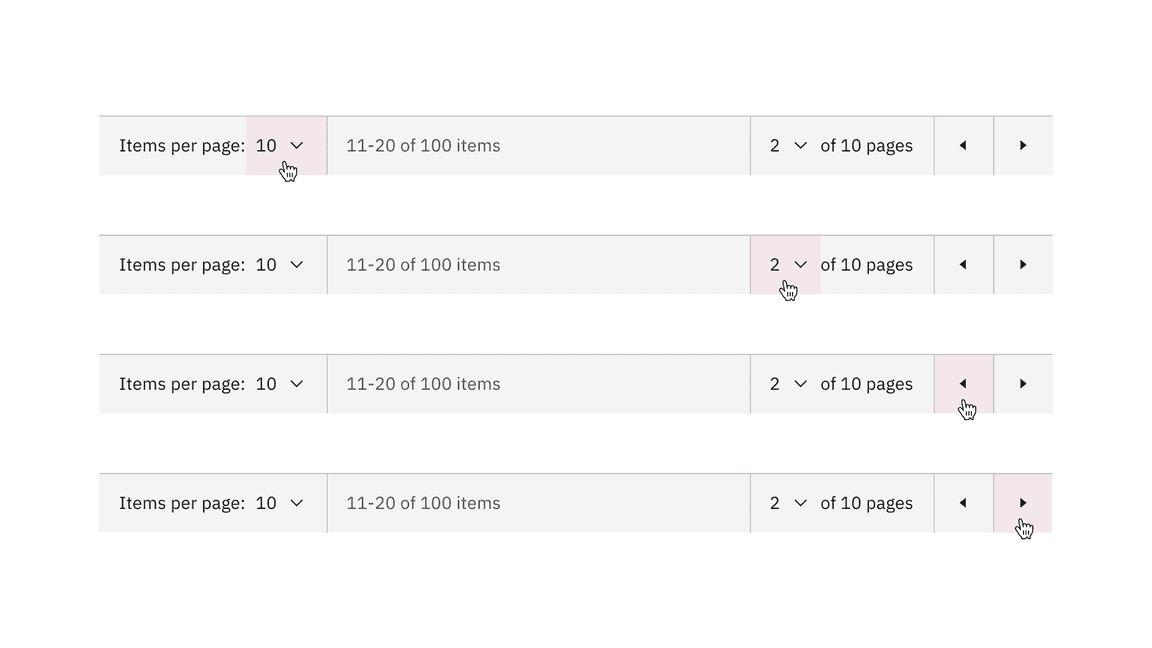Click the '11-20 of 100 items' text in the second bar
1152x648 pixels.
(x=422, y=264)
